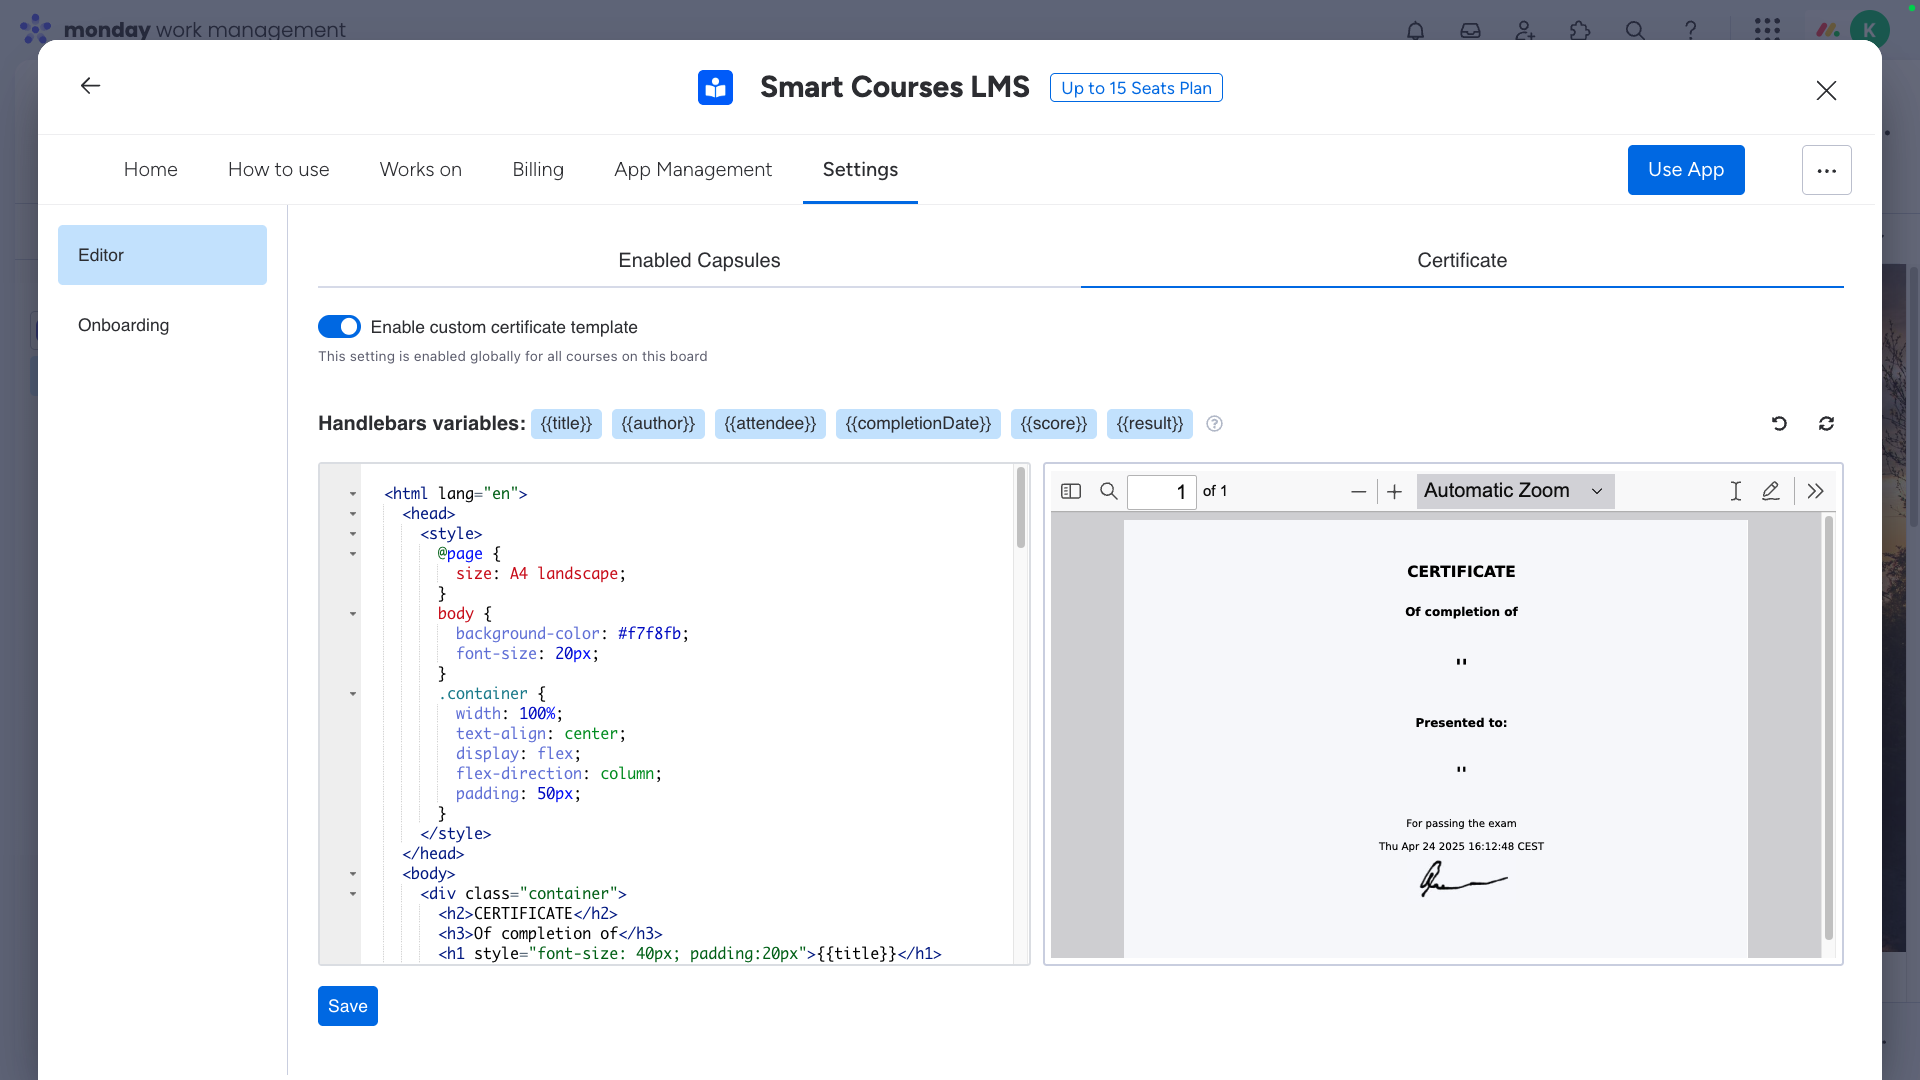Open find in PDF document

point(1108,491)
